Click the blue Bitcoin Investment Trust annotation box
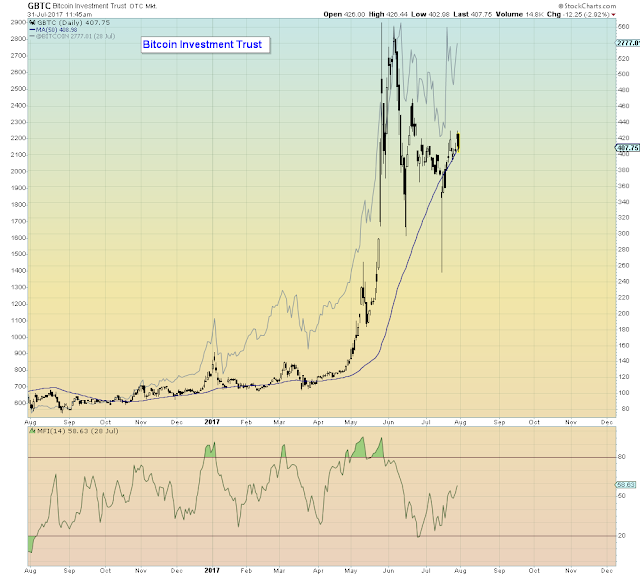640x576 pixels. pyautogui.click(x=206, y=44)
